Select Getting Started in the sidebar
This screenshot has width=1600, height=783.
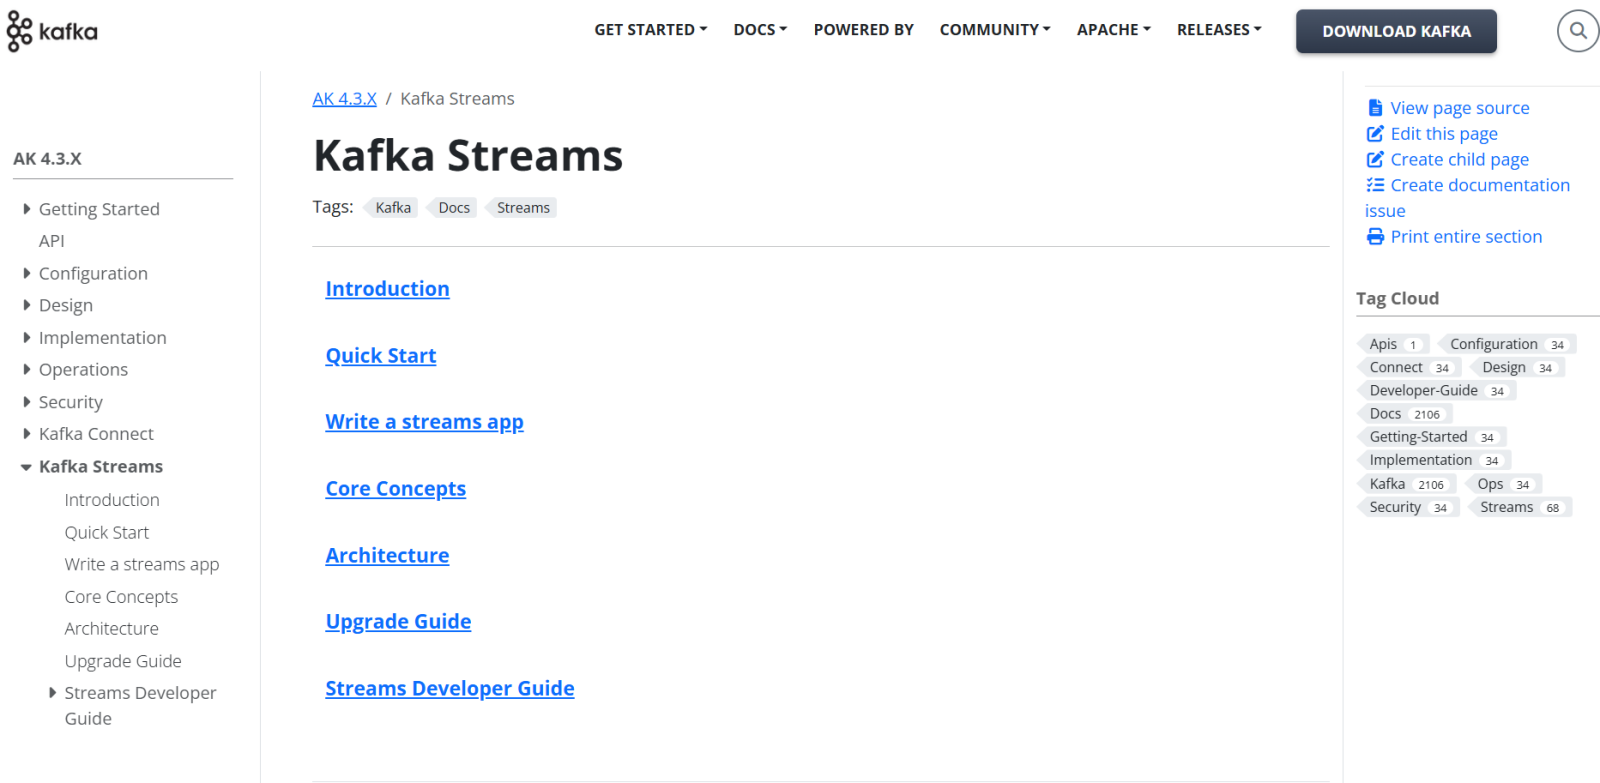[99, 209]
